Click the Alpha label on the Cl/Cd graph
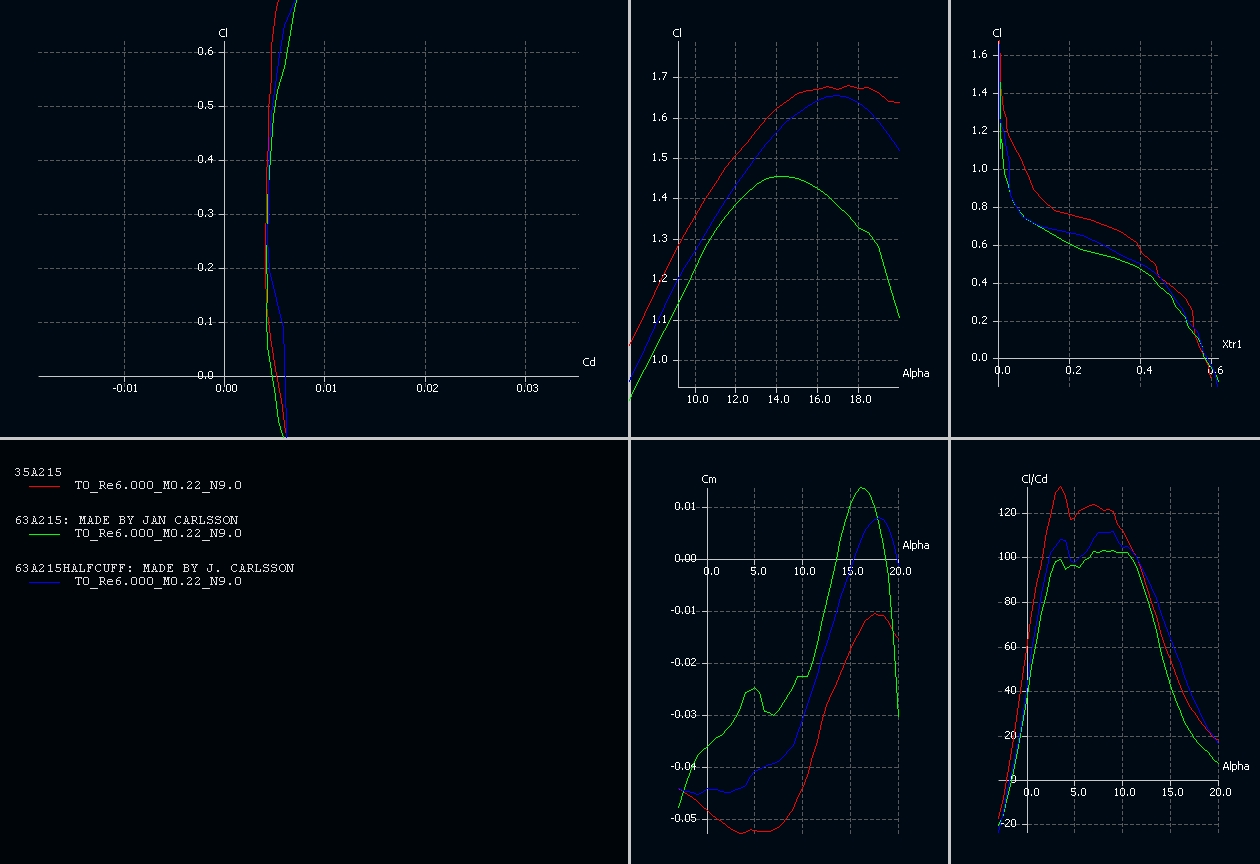The height and width of the screenshot is (864, 1260). (1236, 766)
